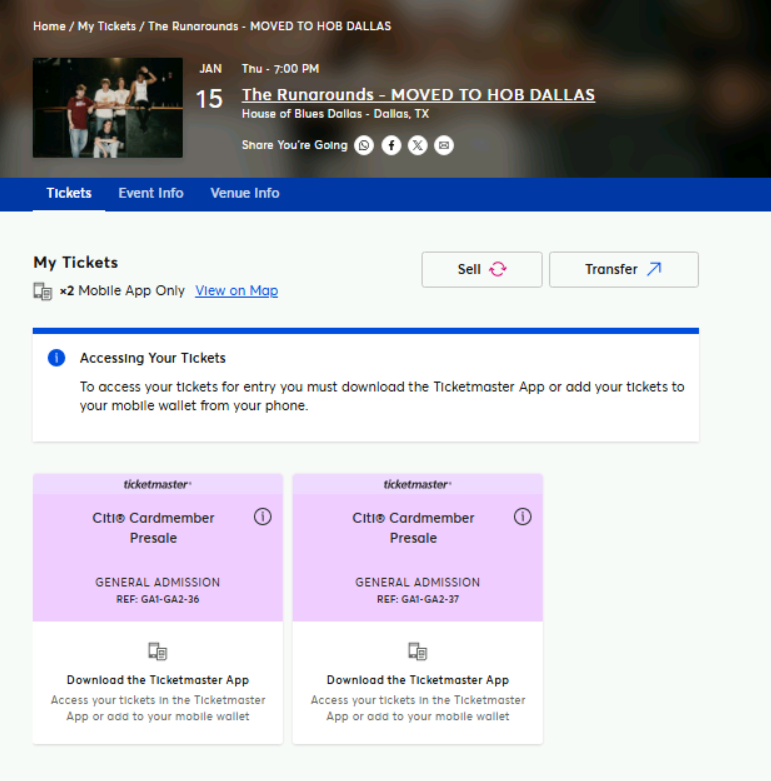Switch to the Tickets tab
Screen dimensions: 771x781
pos(69,193)
